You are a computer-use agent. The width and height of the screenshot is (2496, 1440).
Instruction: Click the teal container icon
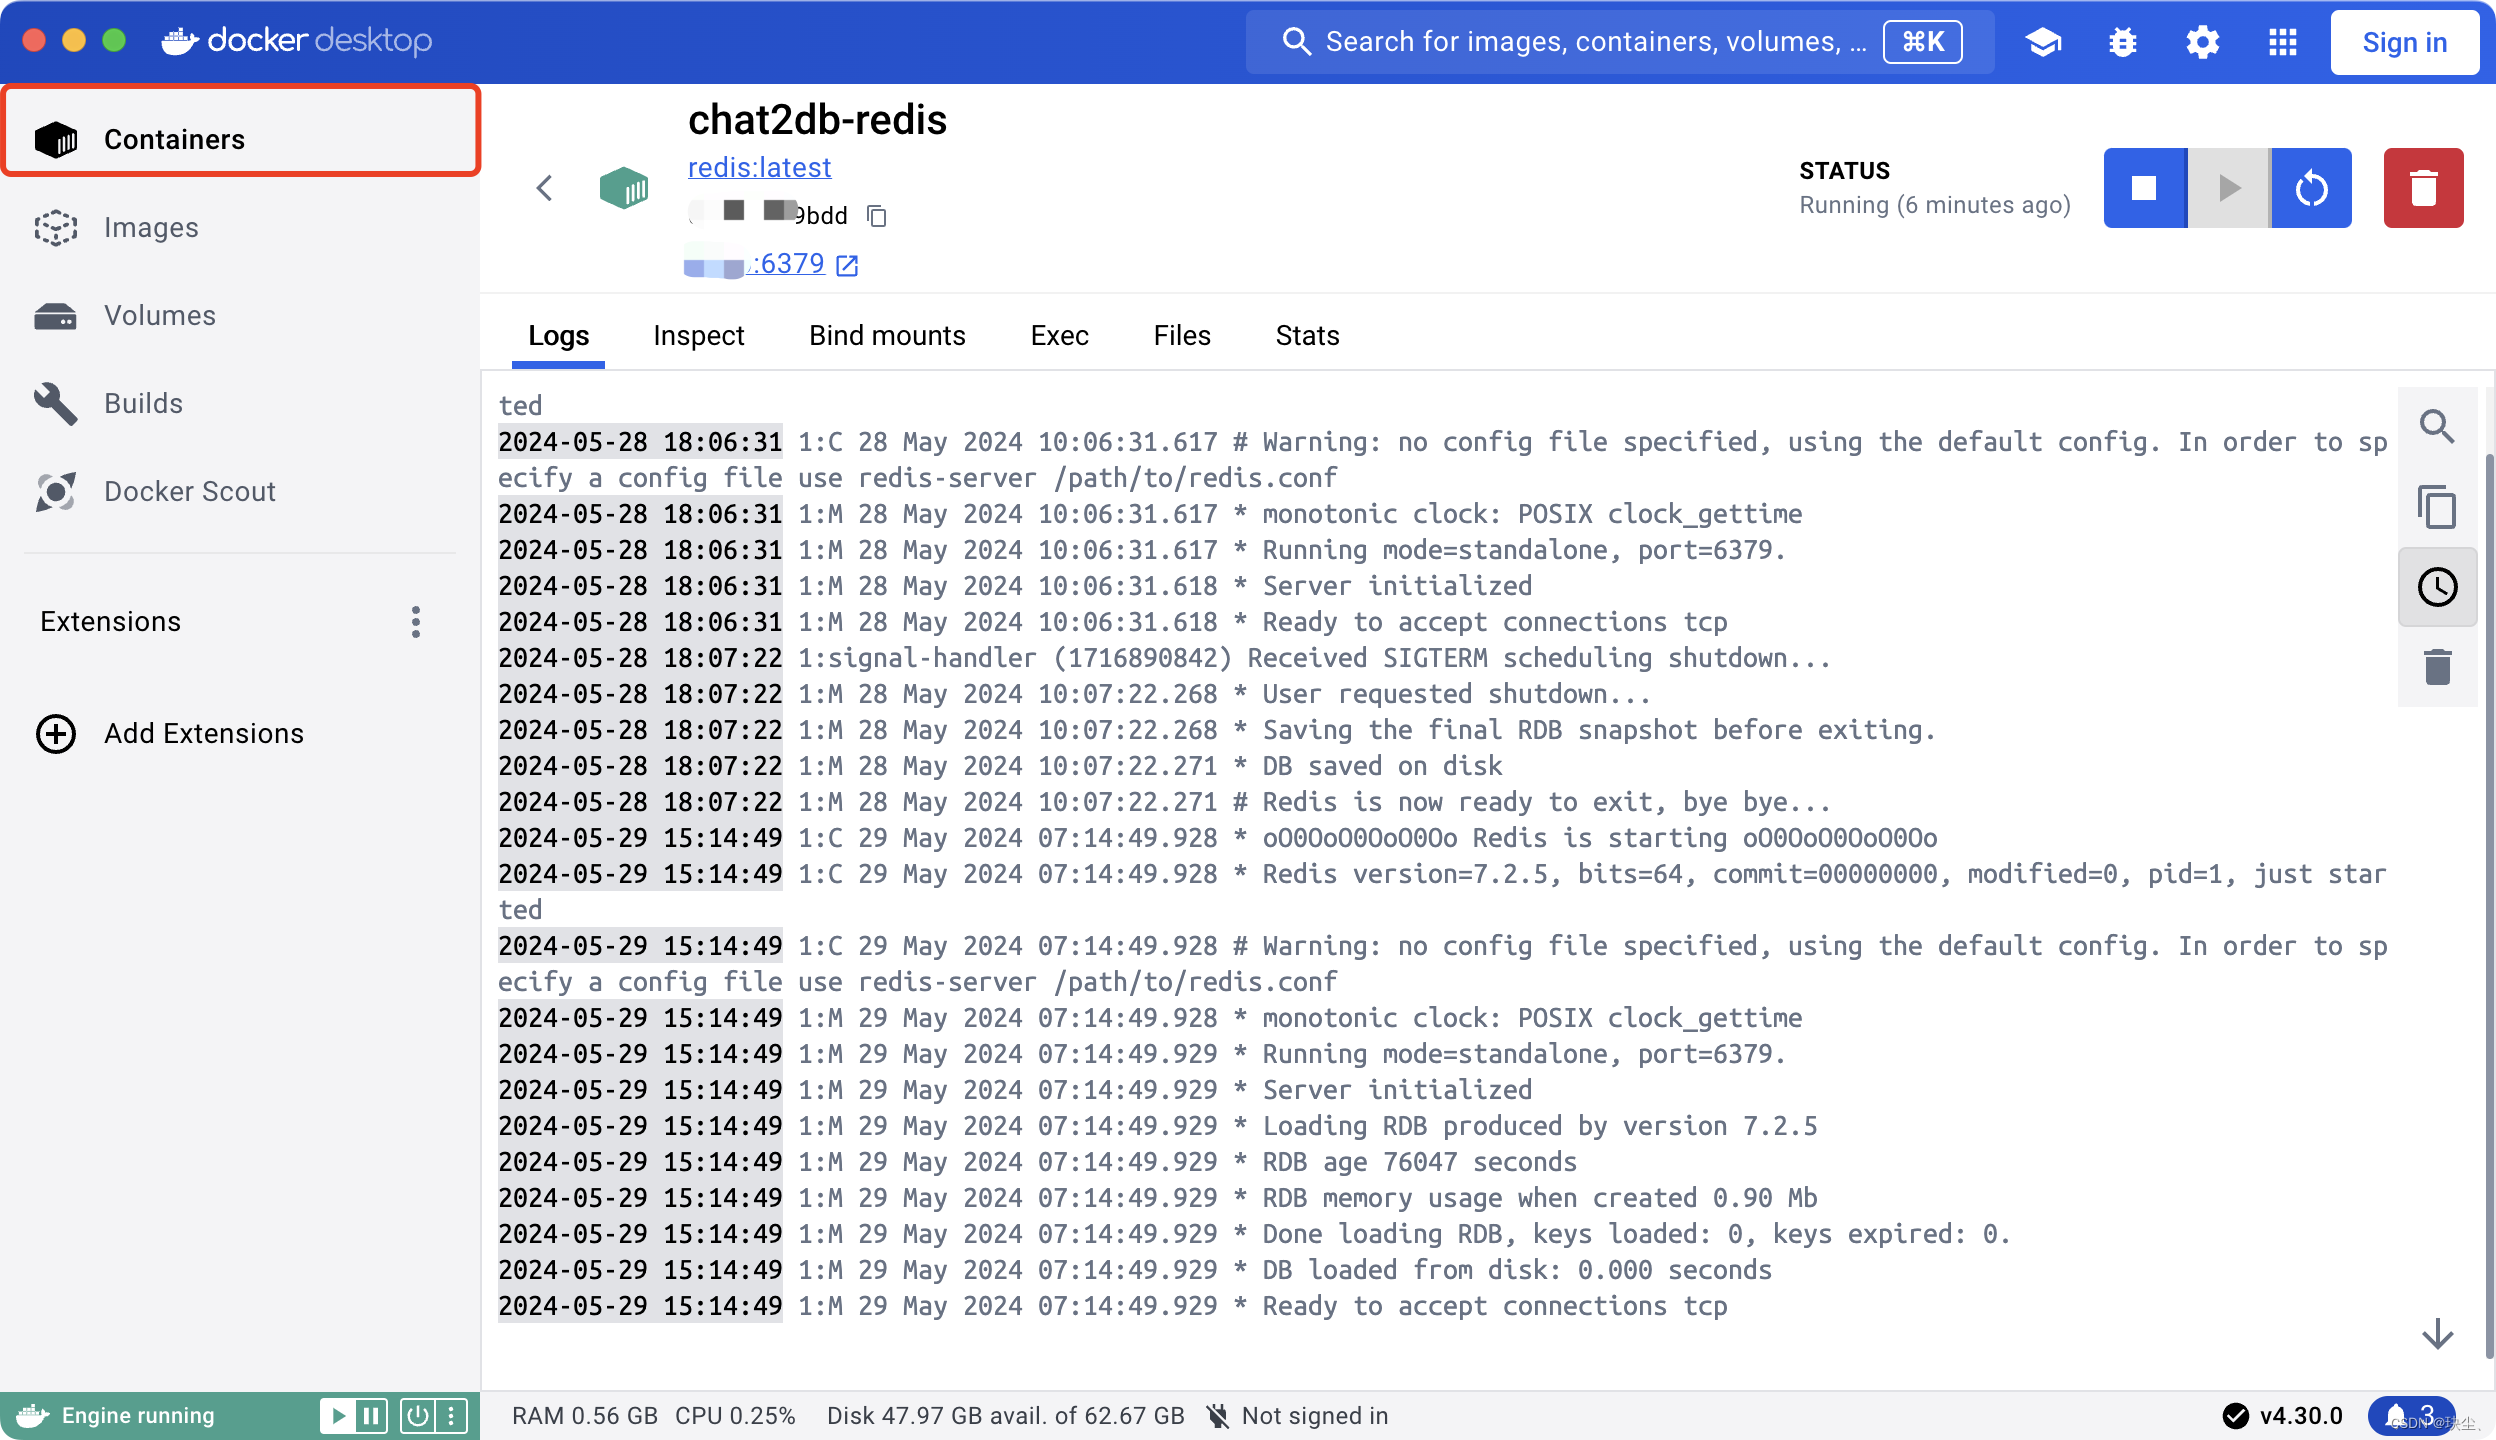pos(624,188)
